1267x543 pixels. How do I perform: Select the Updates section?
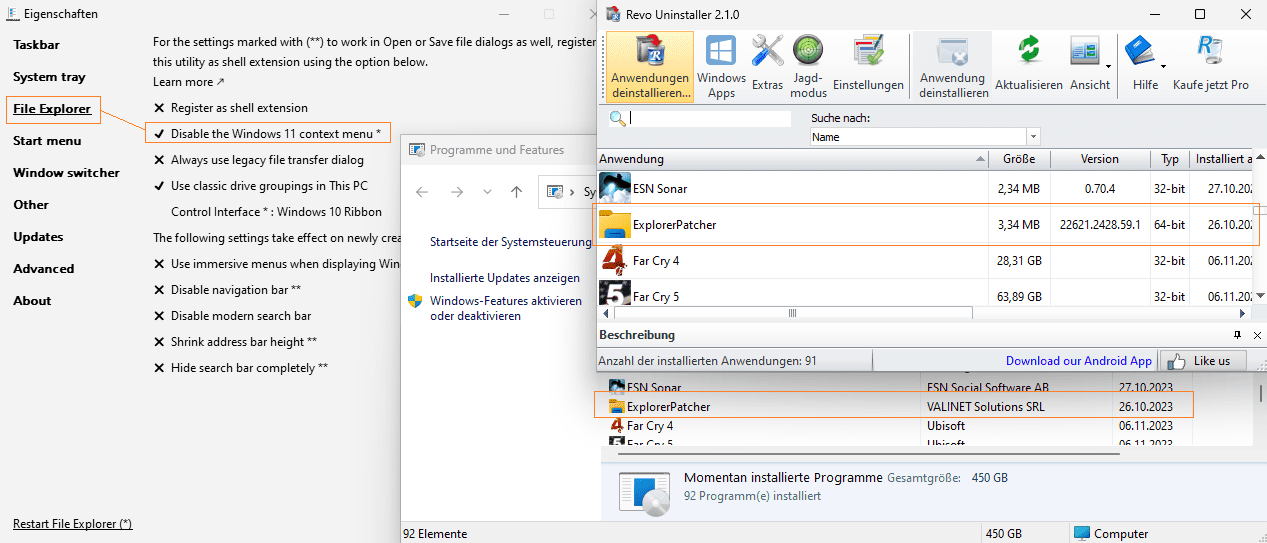point(38,237)
